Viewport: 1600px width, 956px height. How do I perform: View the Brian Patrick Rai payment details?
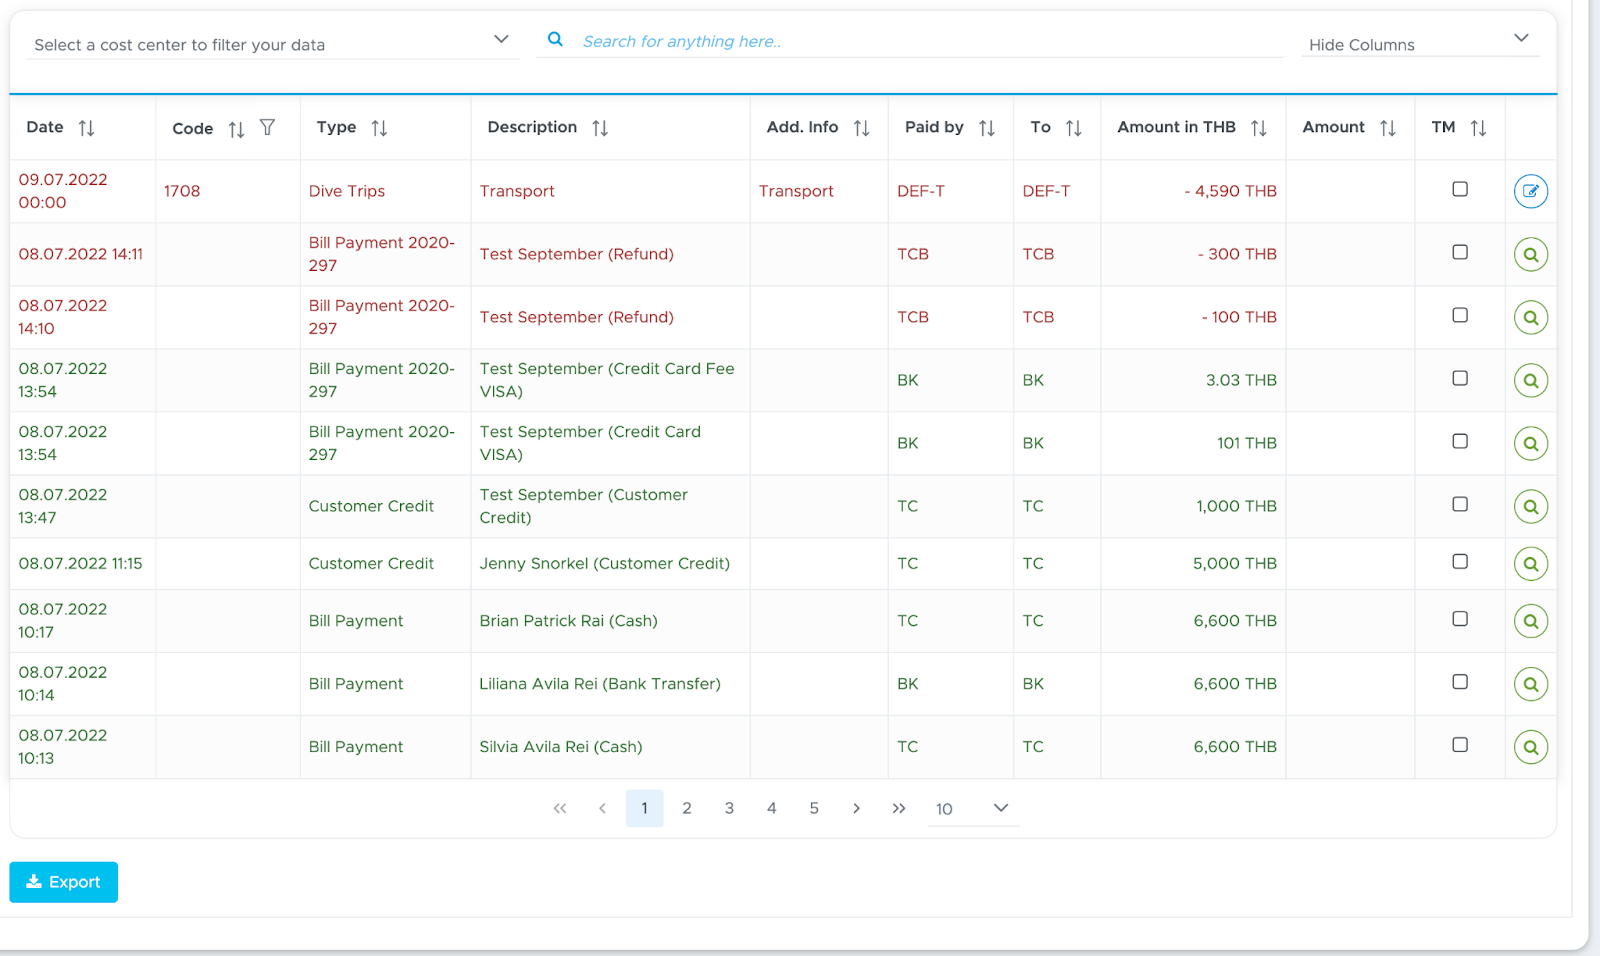(1531, 621)
